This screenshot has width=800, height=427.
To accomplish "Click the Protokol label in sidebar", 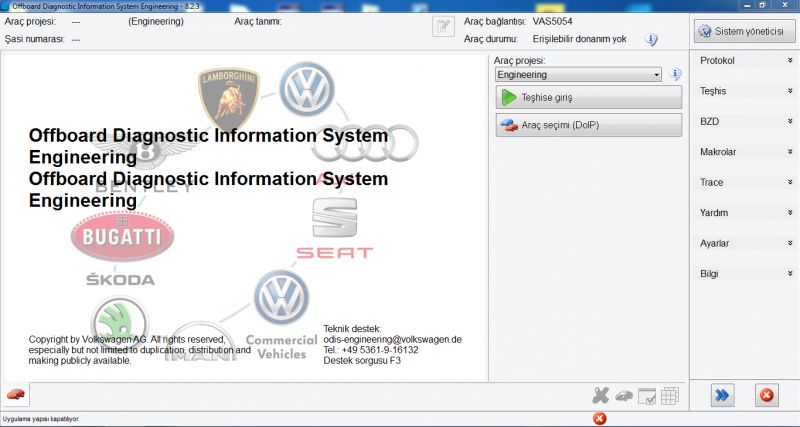I will pos(717,60).
